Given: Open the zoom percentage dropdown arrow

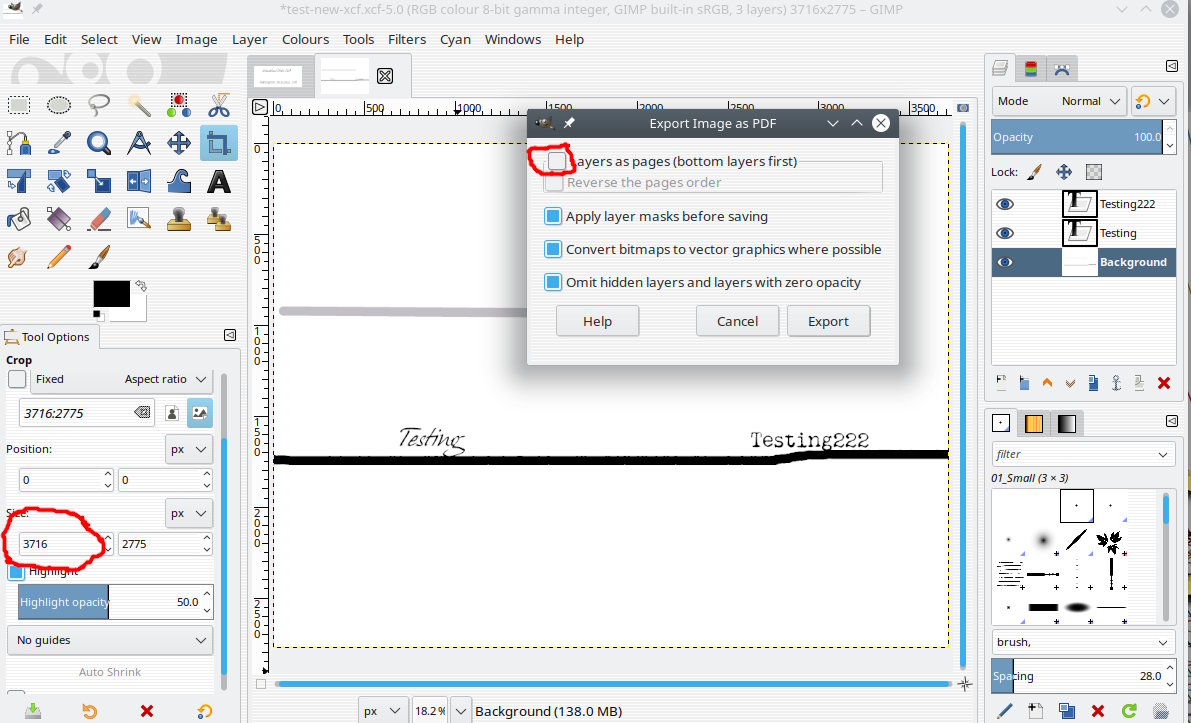Looking at the screenshot, I should [x=460, y=711].
